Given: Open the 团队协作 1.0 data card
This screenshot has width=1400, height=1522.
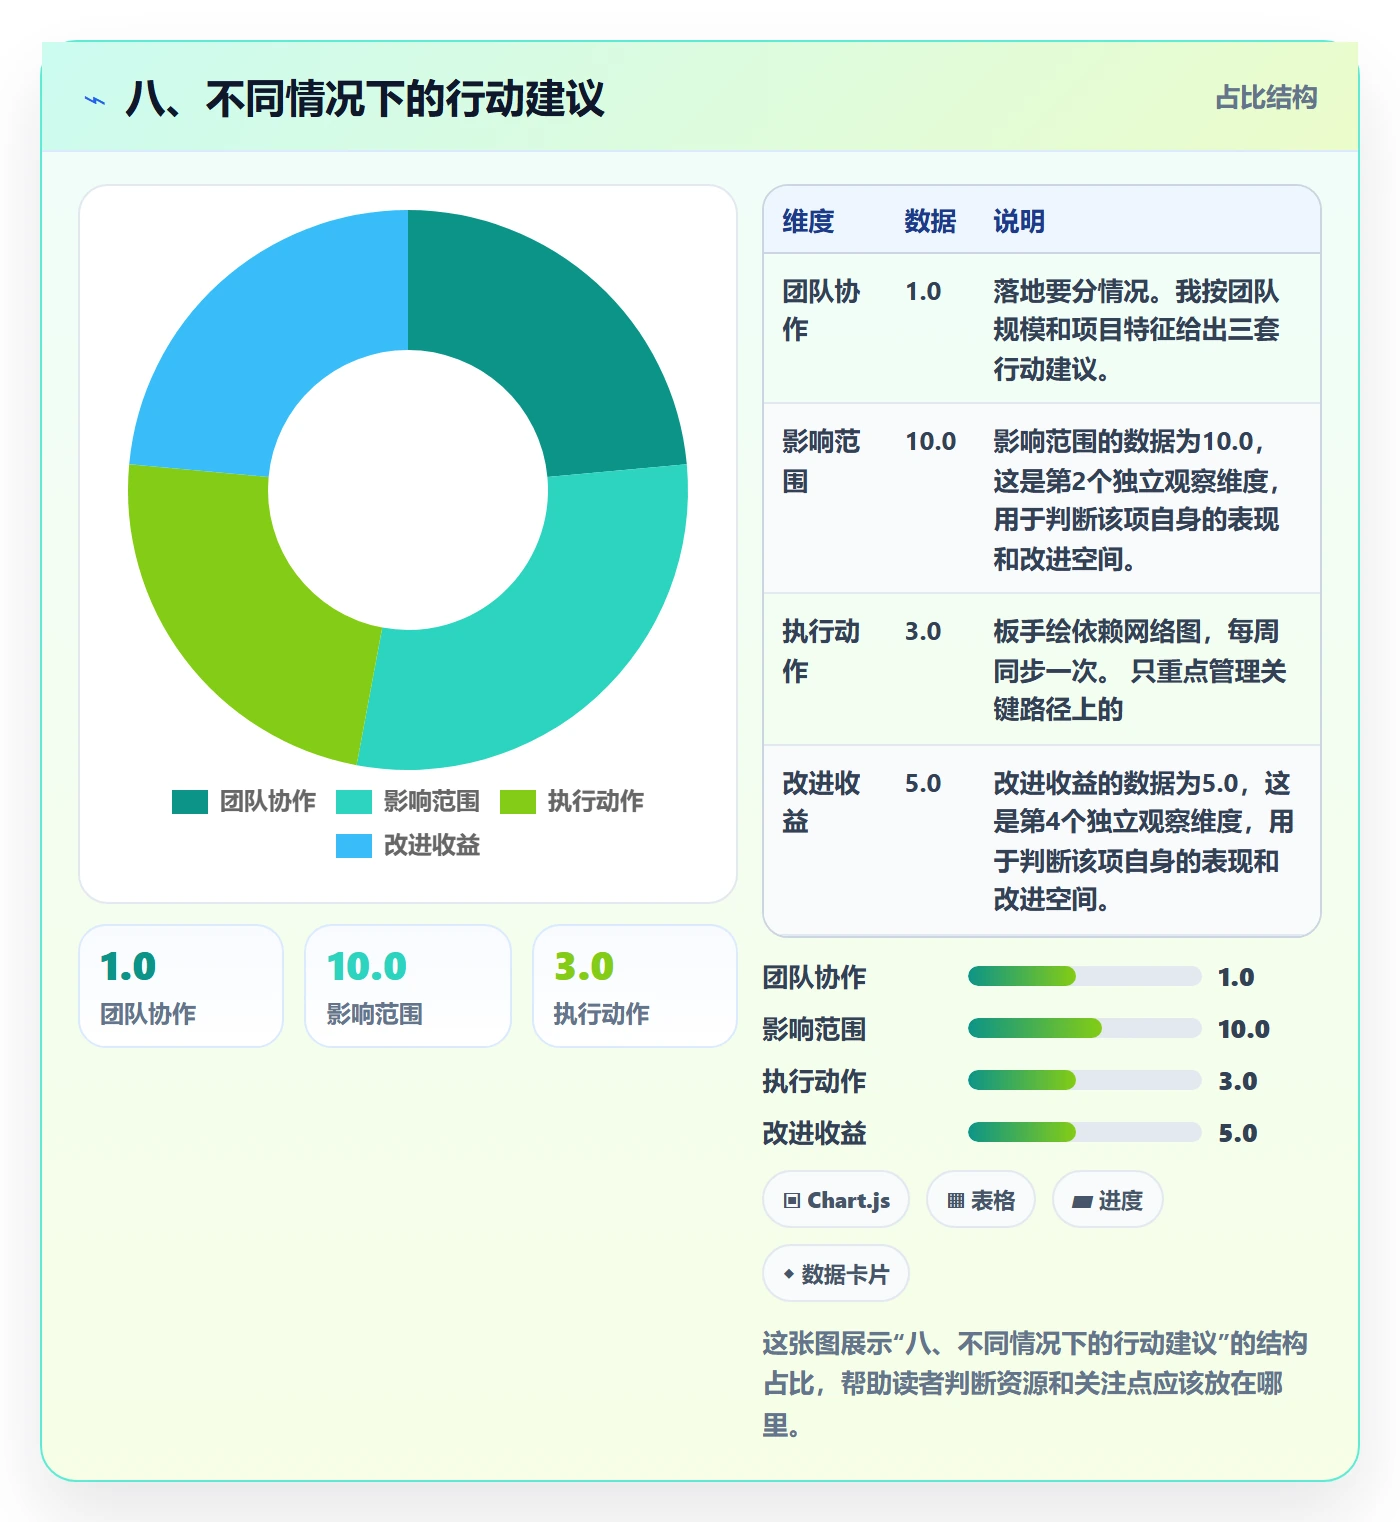Looking at the screenshot, I should [x=181, y=986].
